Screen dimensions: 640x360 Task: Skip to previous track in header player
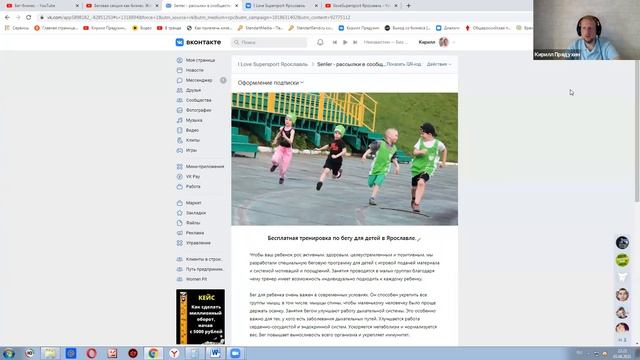point(335,42)
